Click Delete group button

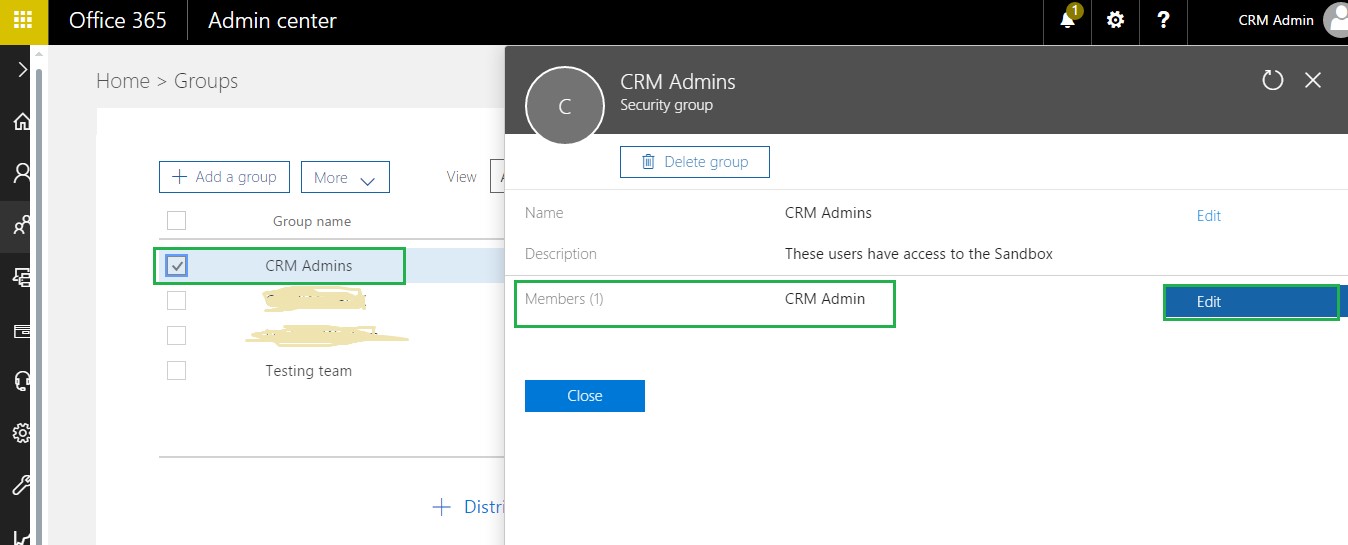(695, 162)
